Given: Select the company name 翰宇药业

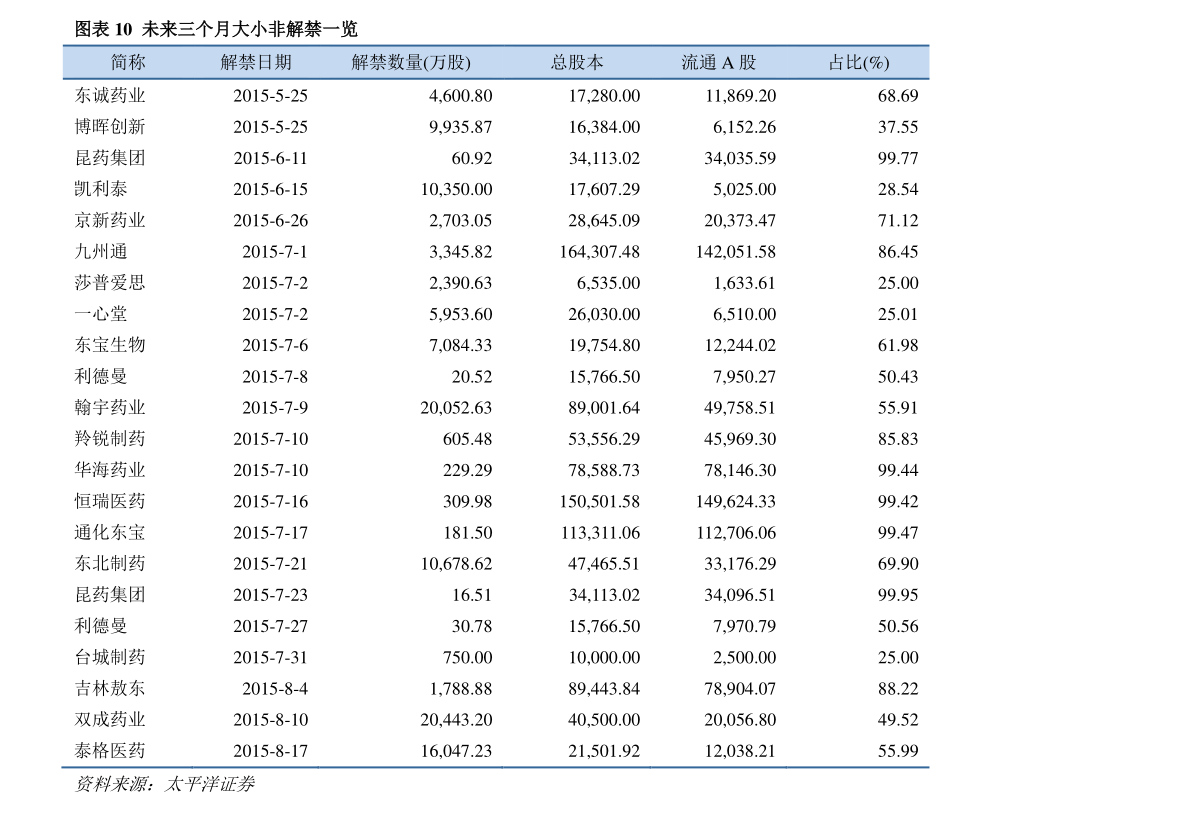Looking at the screenshot, I should [x=110, y=407].
